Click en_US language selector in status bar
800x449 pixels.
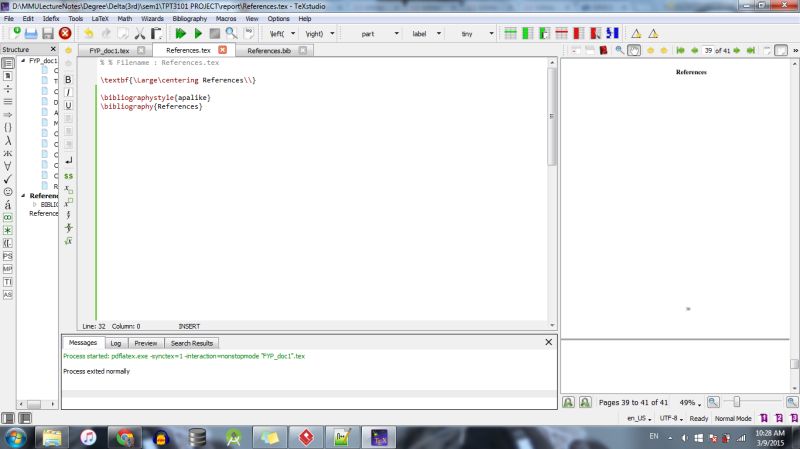(x=639, y=418)
